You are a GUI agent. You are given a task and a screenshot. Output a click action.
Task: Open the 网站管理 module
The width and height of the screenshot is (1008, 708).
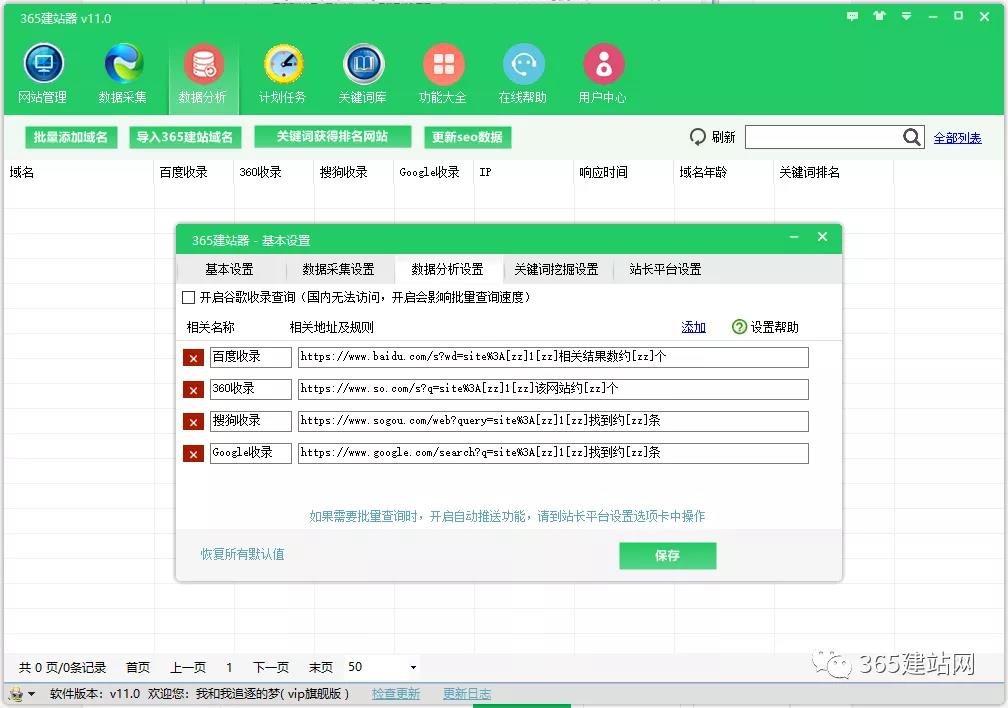pos(43,73)
